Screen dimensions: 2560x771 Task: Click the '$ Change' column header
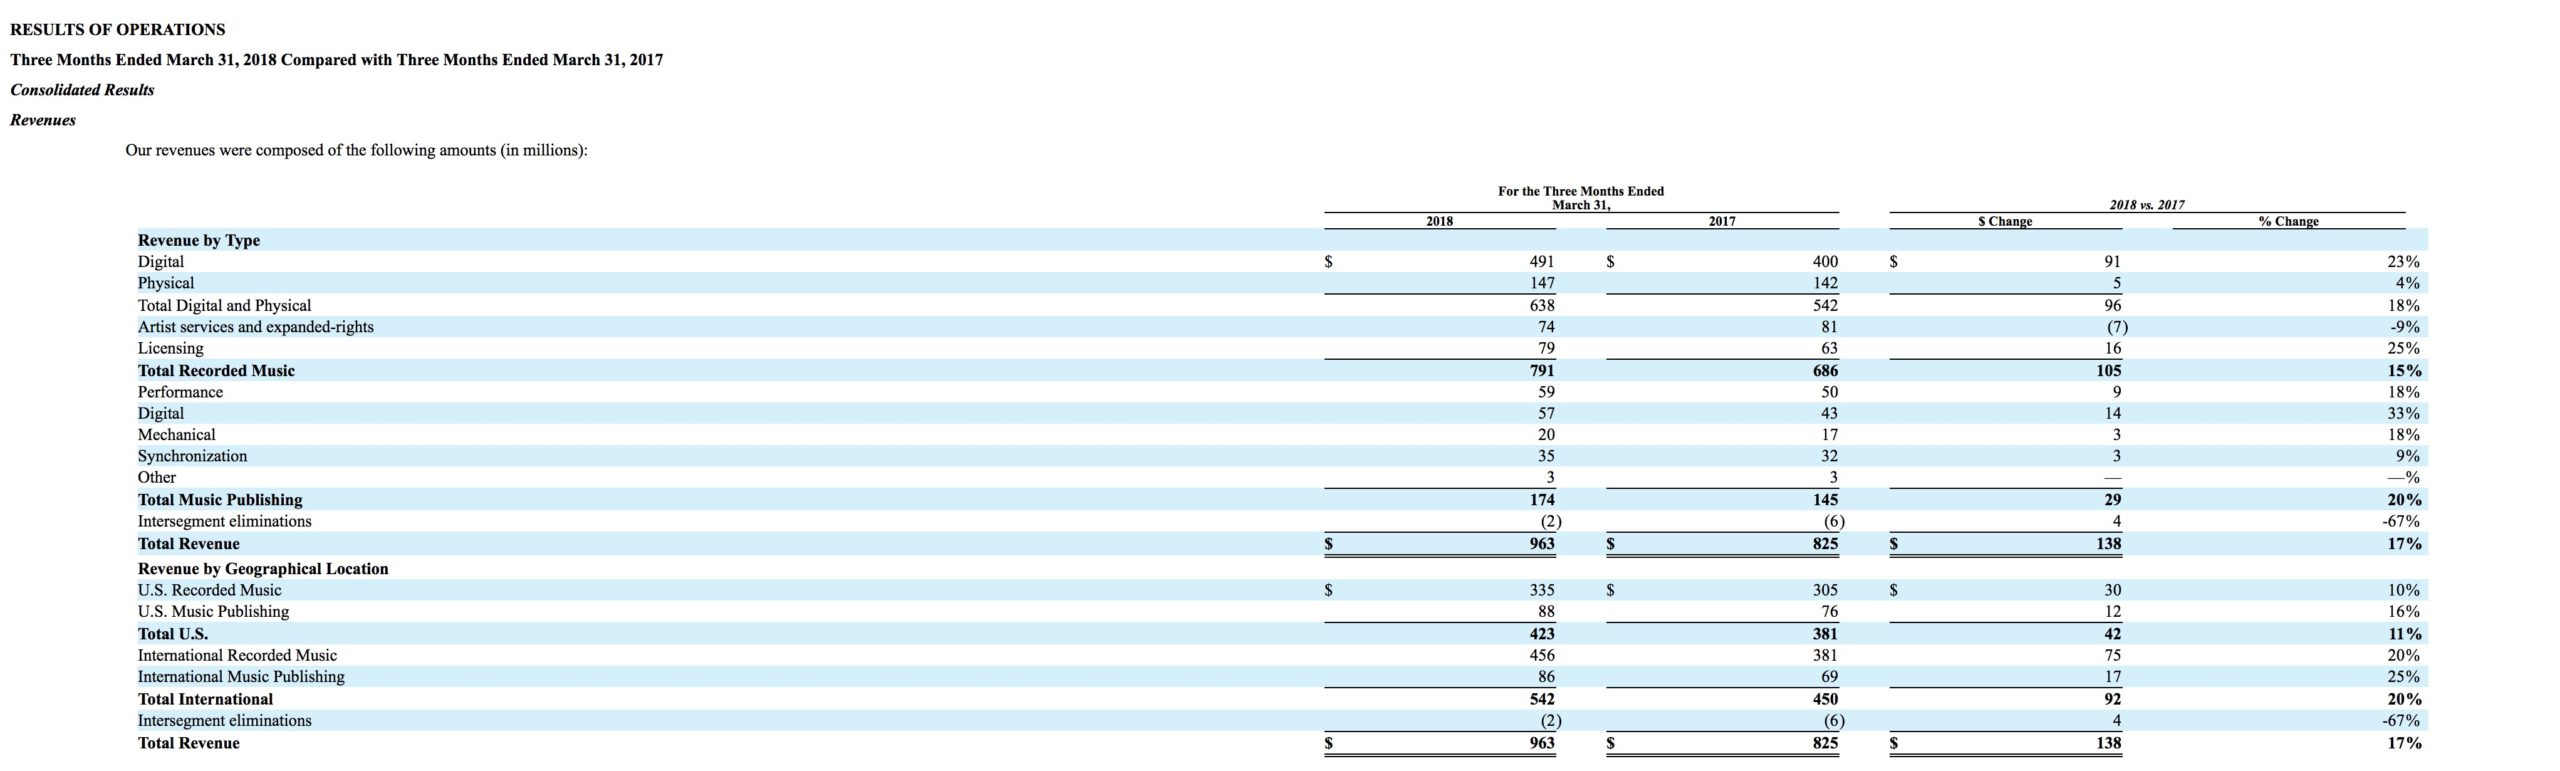tap(2004, 221)
